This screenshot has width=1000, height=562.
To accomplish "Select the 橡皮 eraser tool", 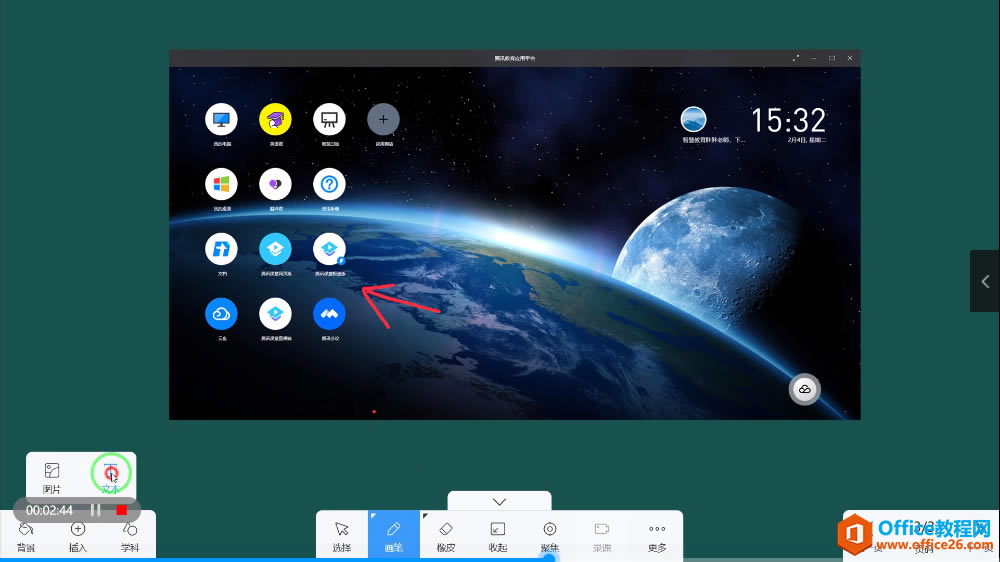I will tap(446, 536).
